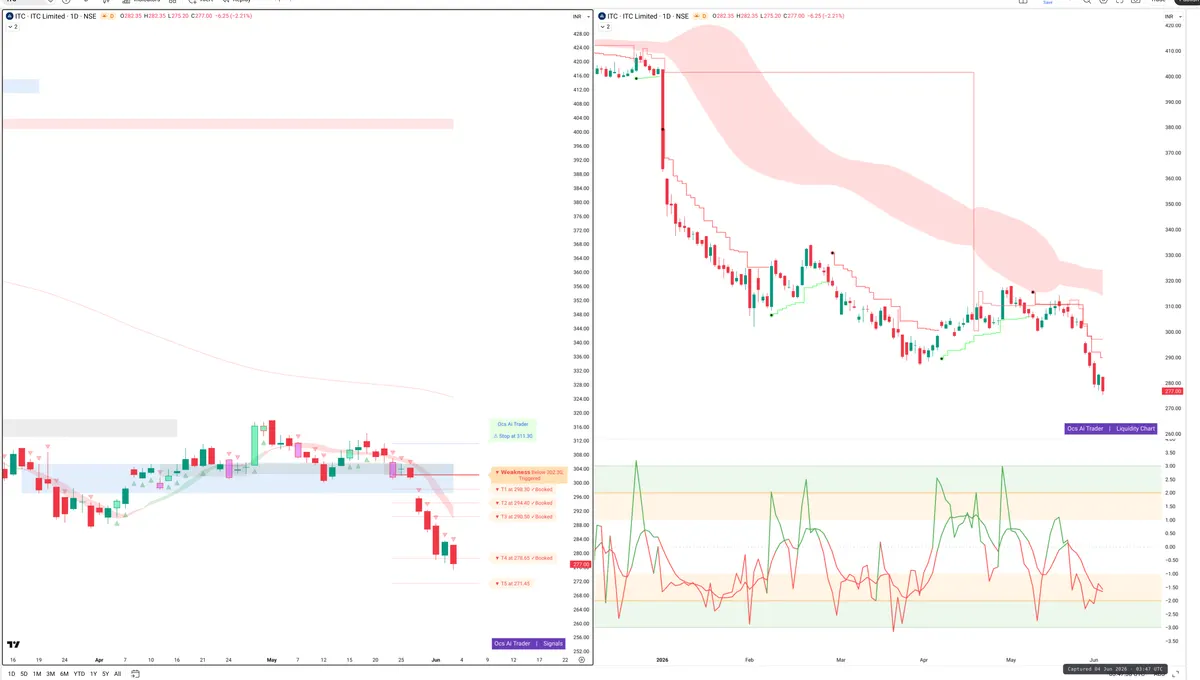Select the 1Y time range
This screenshot has width=1200, height=680.
pyautogui.click(x=93, y=674)
